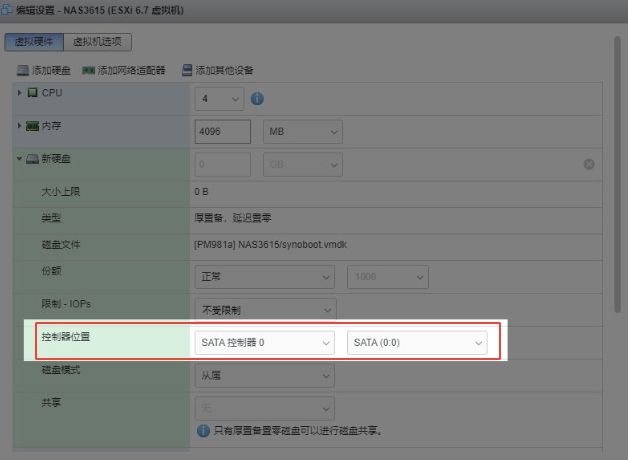
Task: Click disk file path NAS3615/synoboot.vmdk
Action: coord(271,245)
